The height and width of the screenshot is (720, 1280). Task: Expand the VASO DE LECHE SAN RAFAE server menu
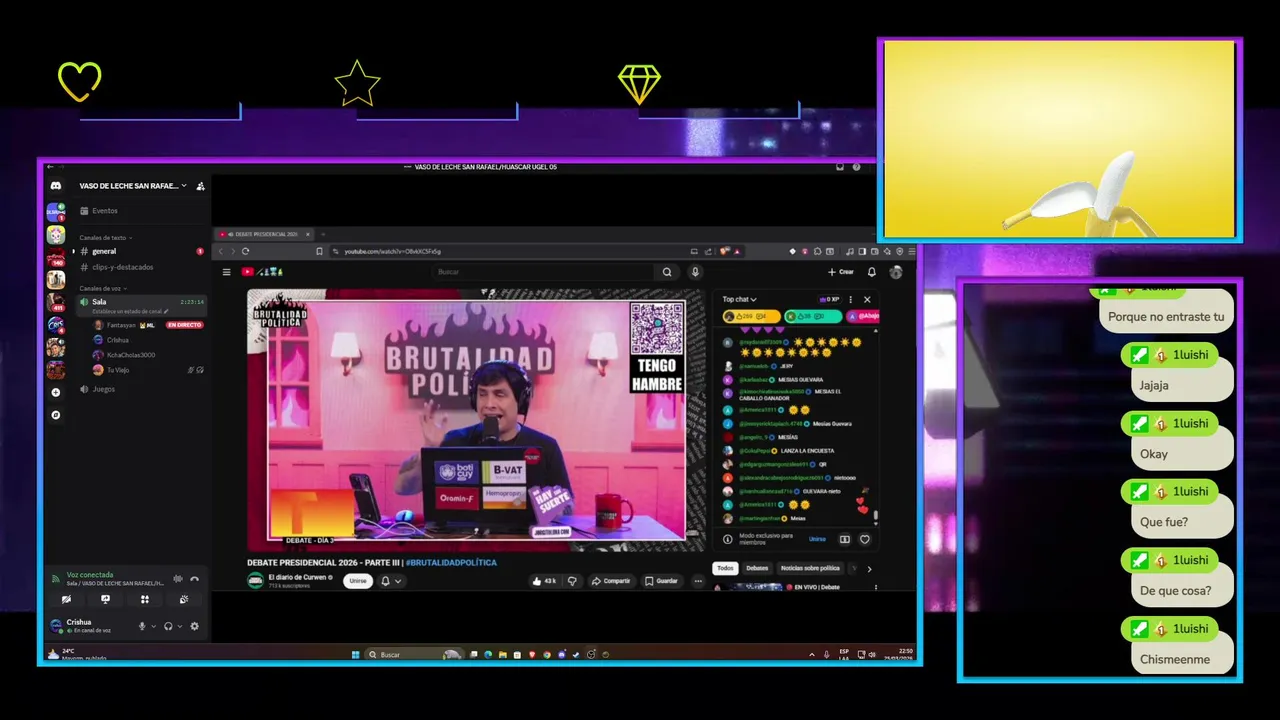[x=132, y=186]
